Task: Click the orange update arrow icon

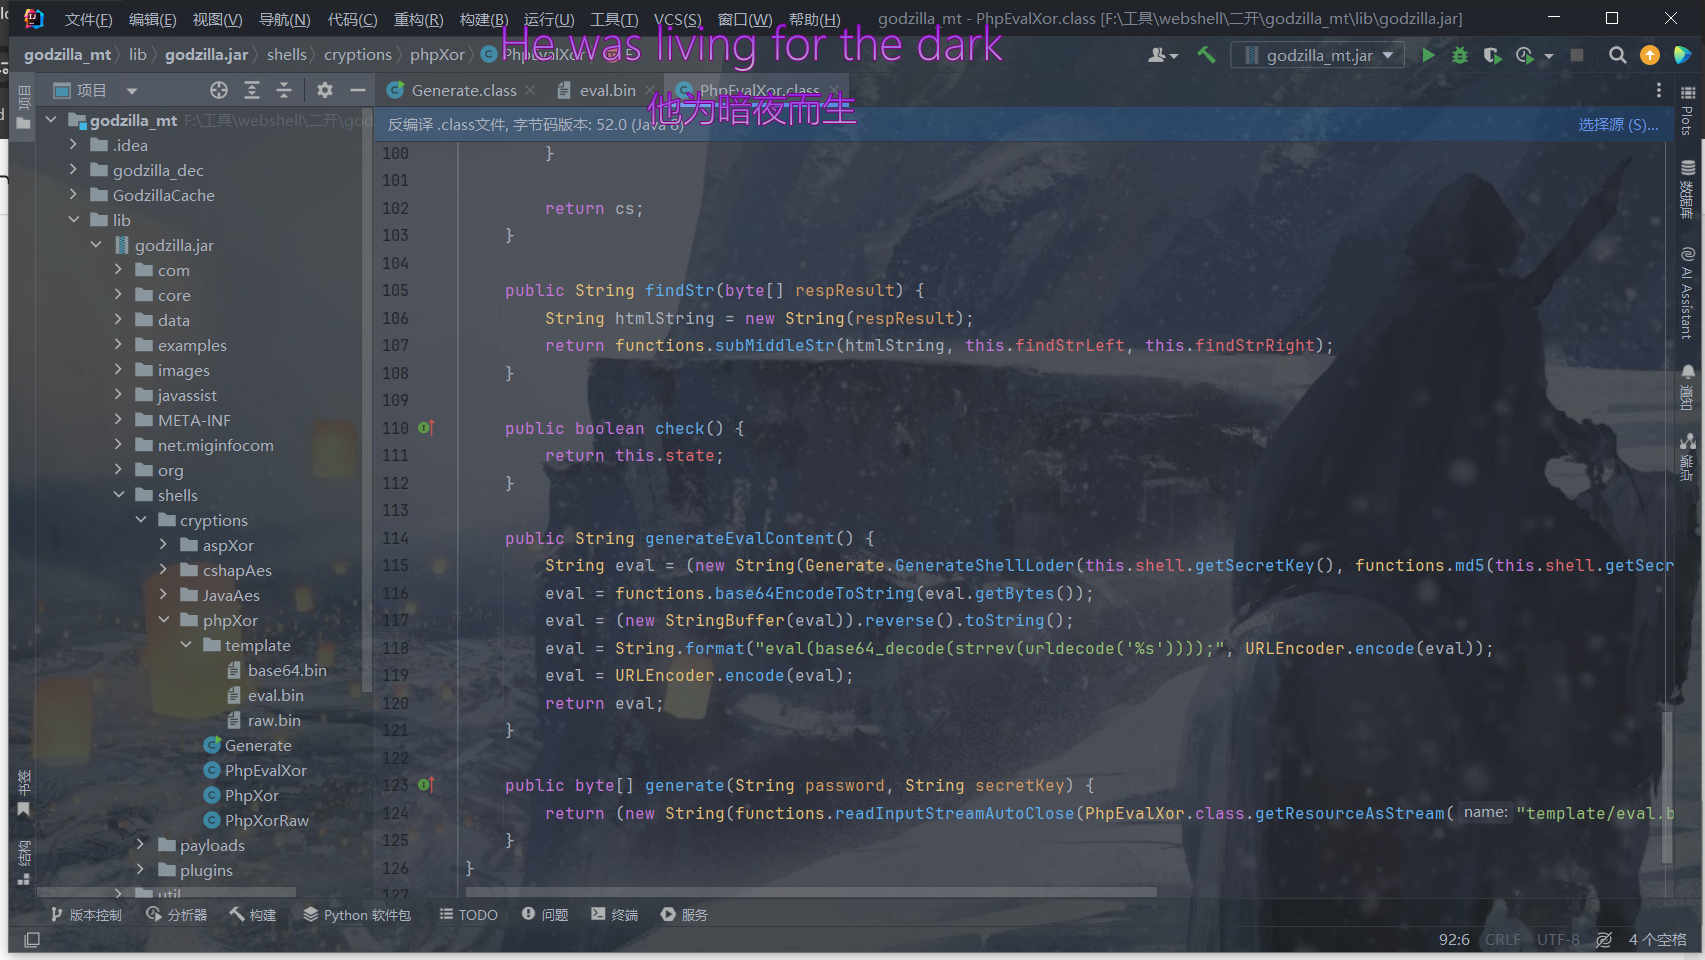Action: point(1650,55)
